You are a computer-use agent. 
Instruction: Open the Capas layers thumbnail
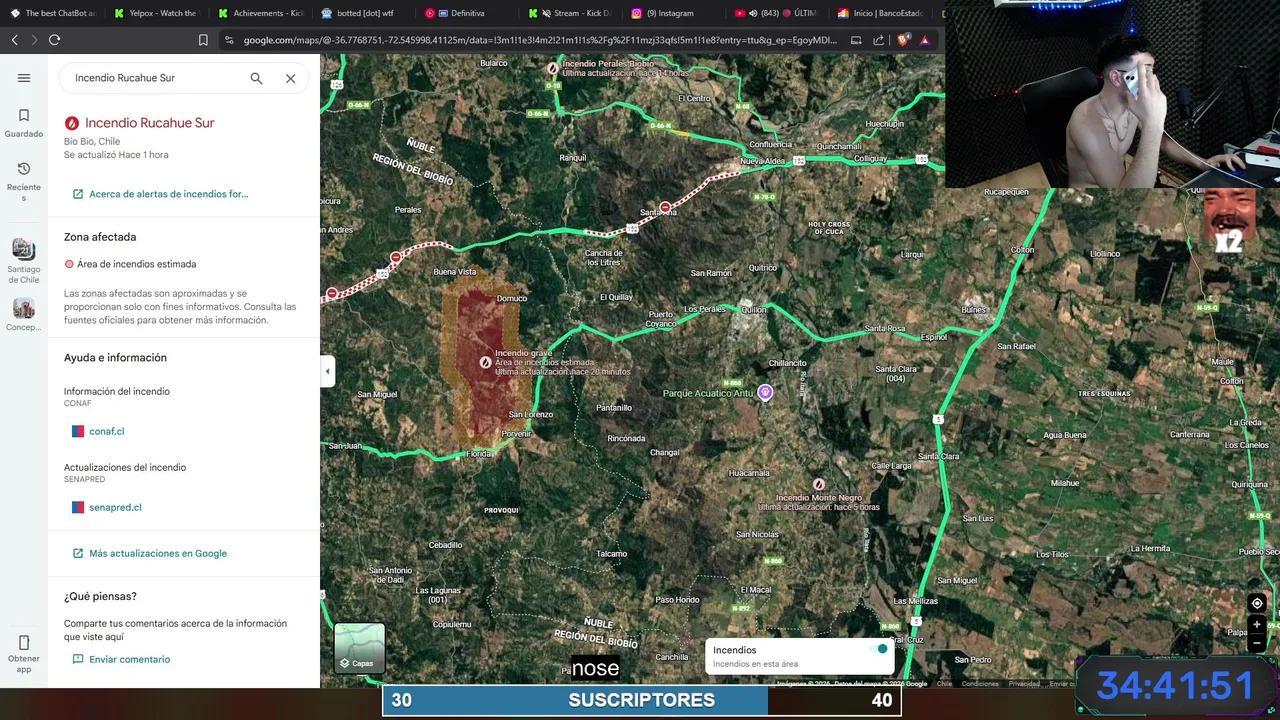[x=359, y=648]
